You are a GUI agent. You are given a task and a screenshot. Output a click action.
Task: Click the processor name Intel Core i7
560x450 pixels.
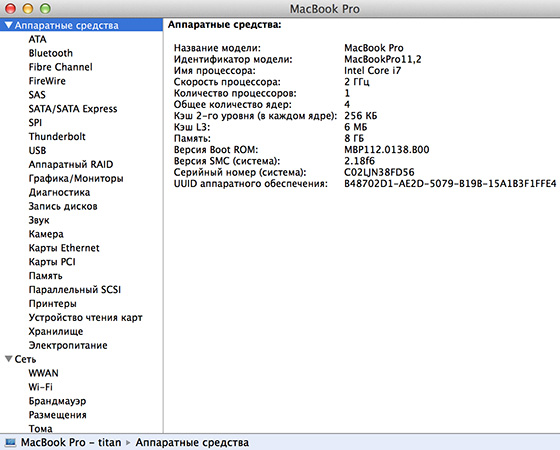pyautogui.click(x=372, y=71)
